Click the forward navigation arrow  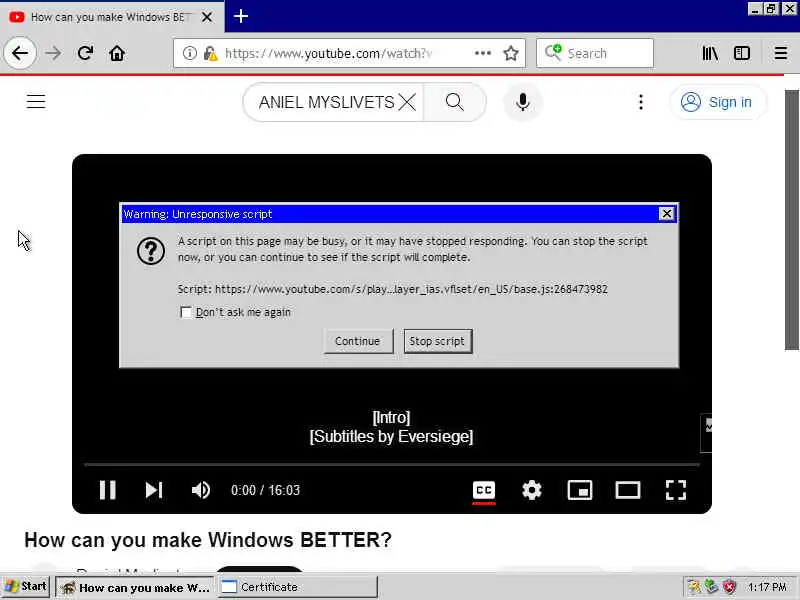pyautogui.click(x=53, y=53)
